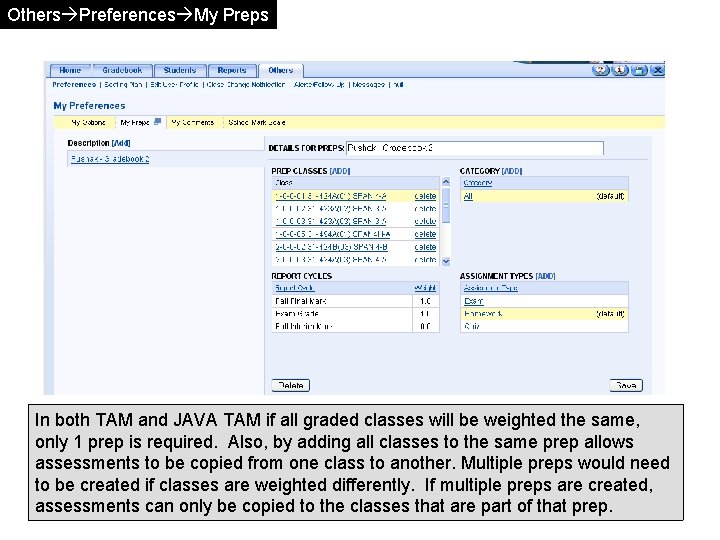Open Class Change Notification link
Image resolution: width=720 pixels, height=540 pixels.
[x=246, y=84]
